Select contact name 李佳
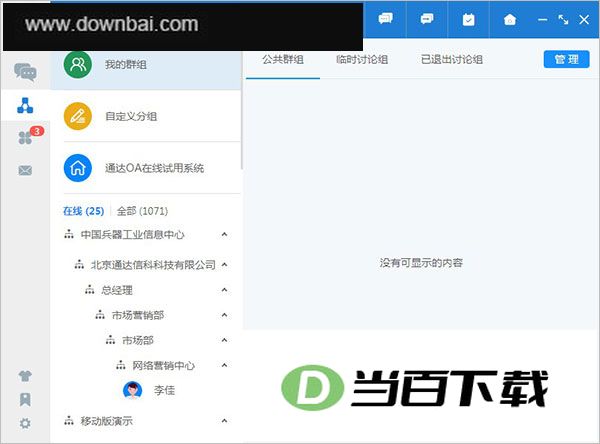 165,390
